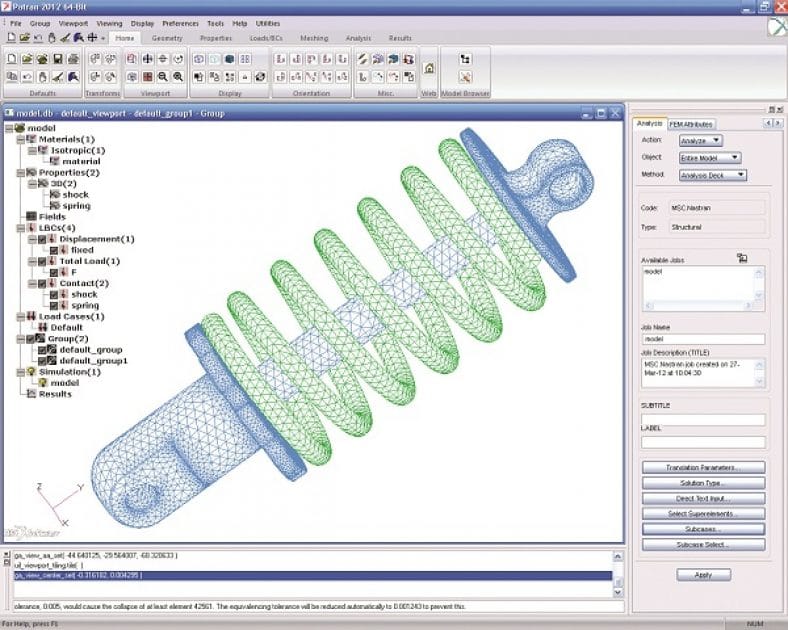Switch to the Geometry ribbon tab

coord(167,38)
